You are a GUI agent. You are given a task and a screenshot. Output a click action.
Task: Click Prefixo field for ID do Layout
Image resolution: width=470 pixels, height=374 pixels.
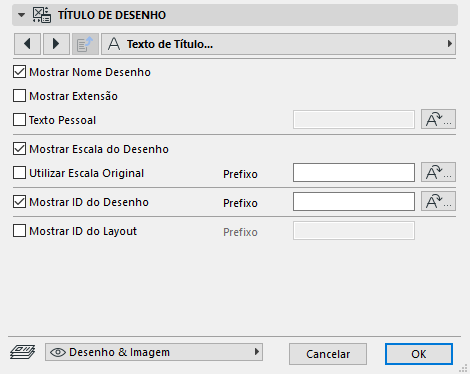354,231
